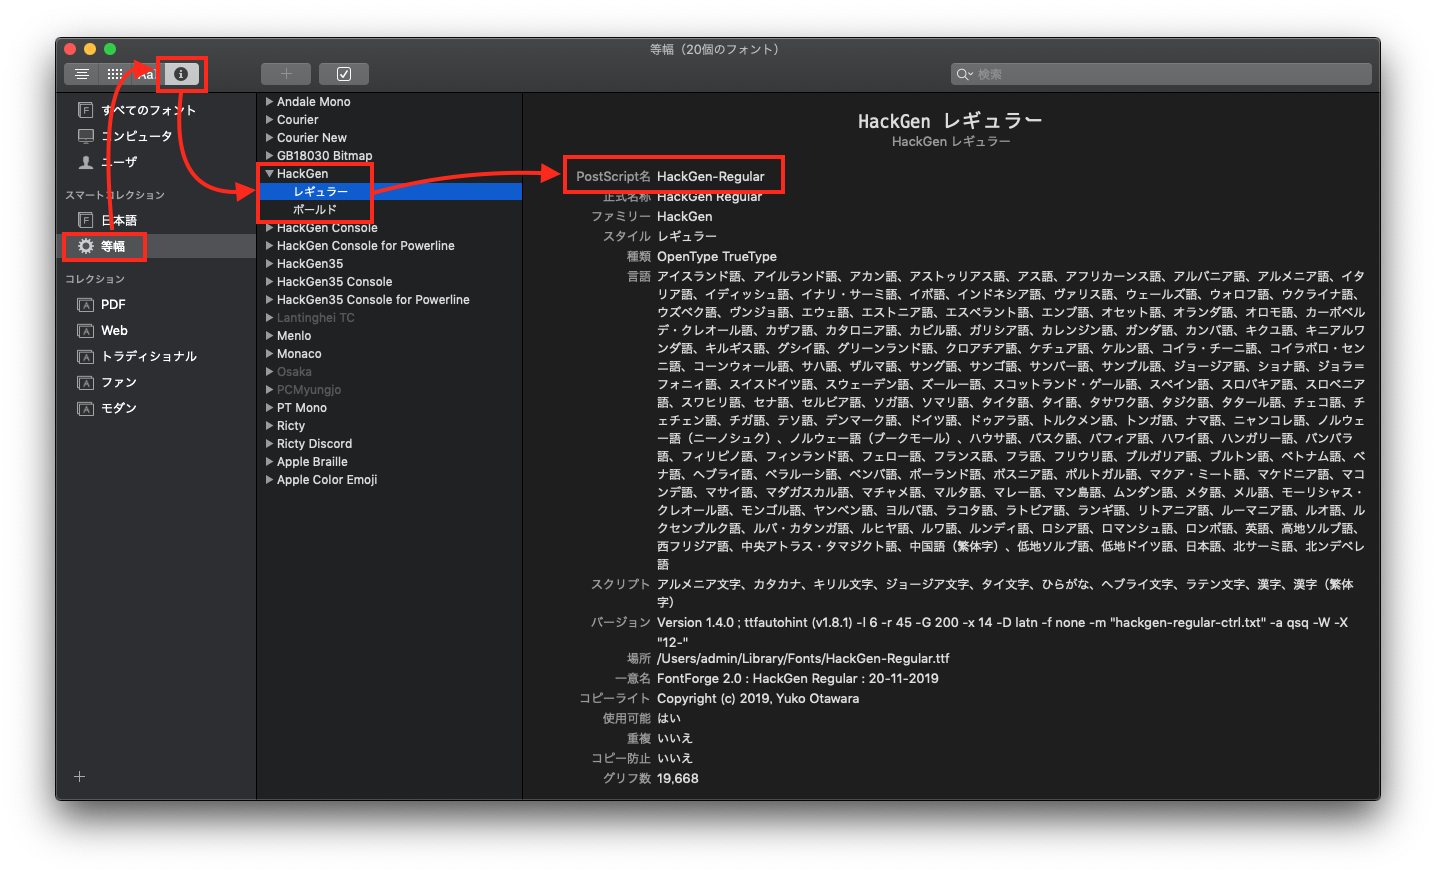Image resolution: width=1436 pixels, height=874 pixels.
Task: Click the computer monitor icon
Action: [x=86, y=136]
